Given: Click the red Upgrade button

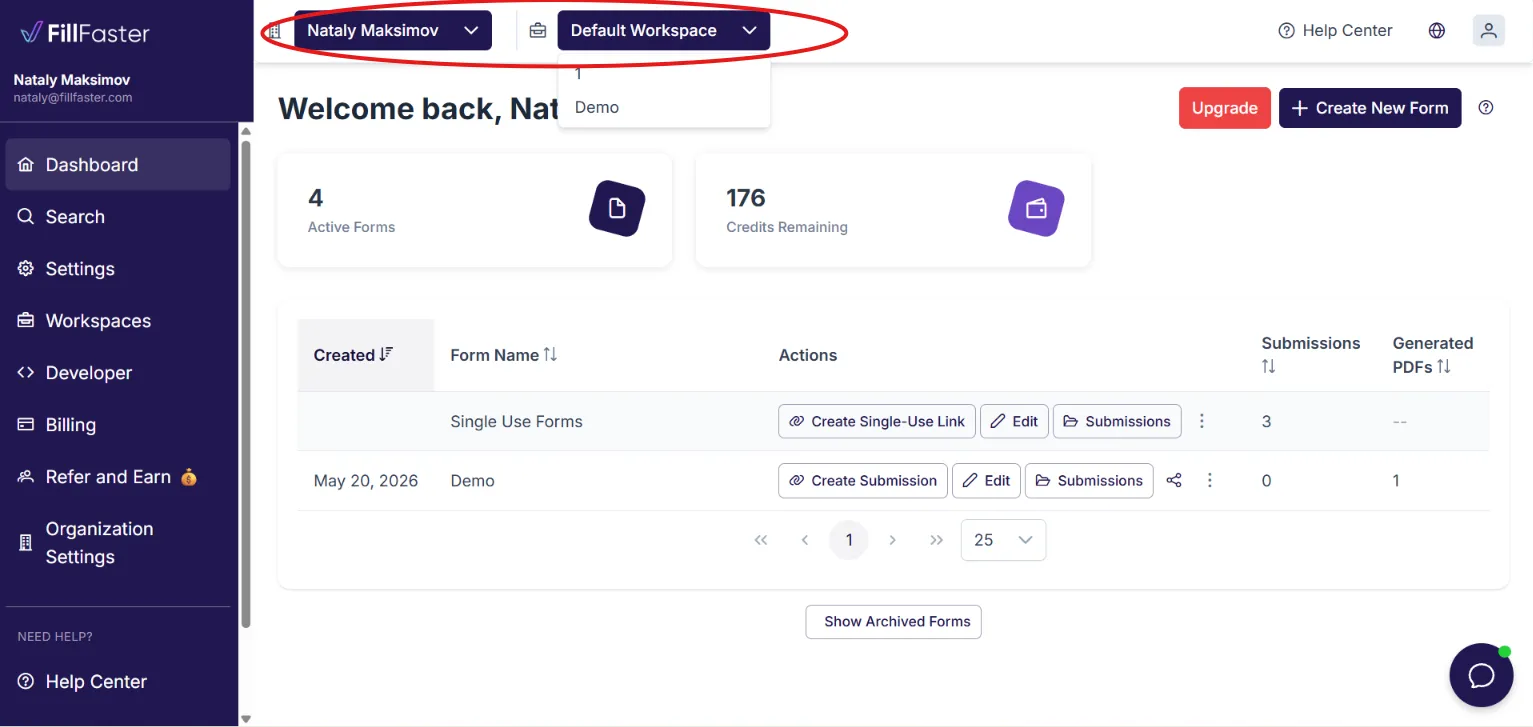Looking at the screenshot, I should (x=1225, y=108).
